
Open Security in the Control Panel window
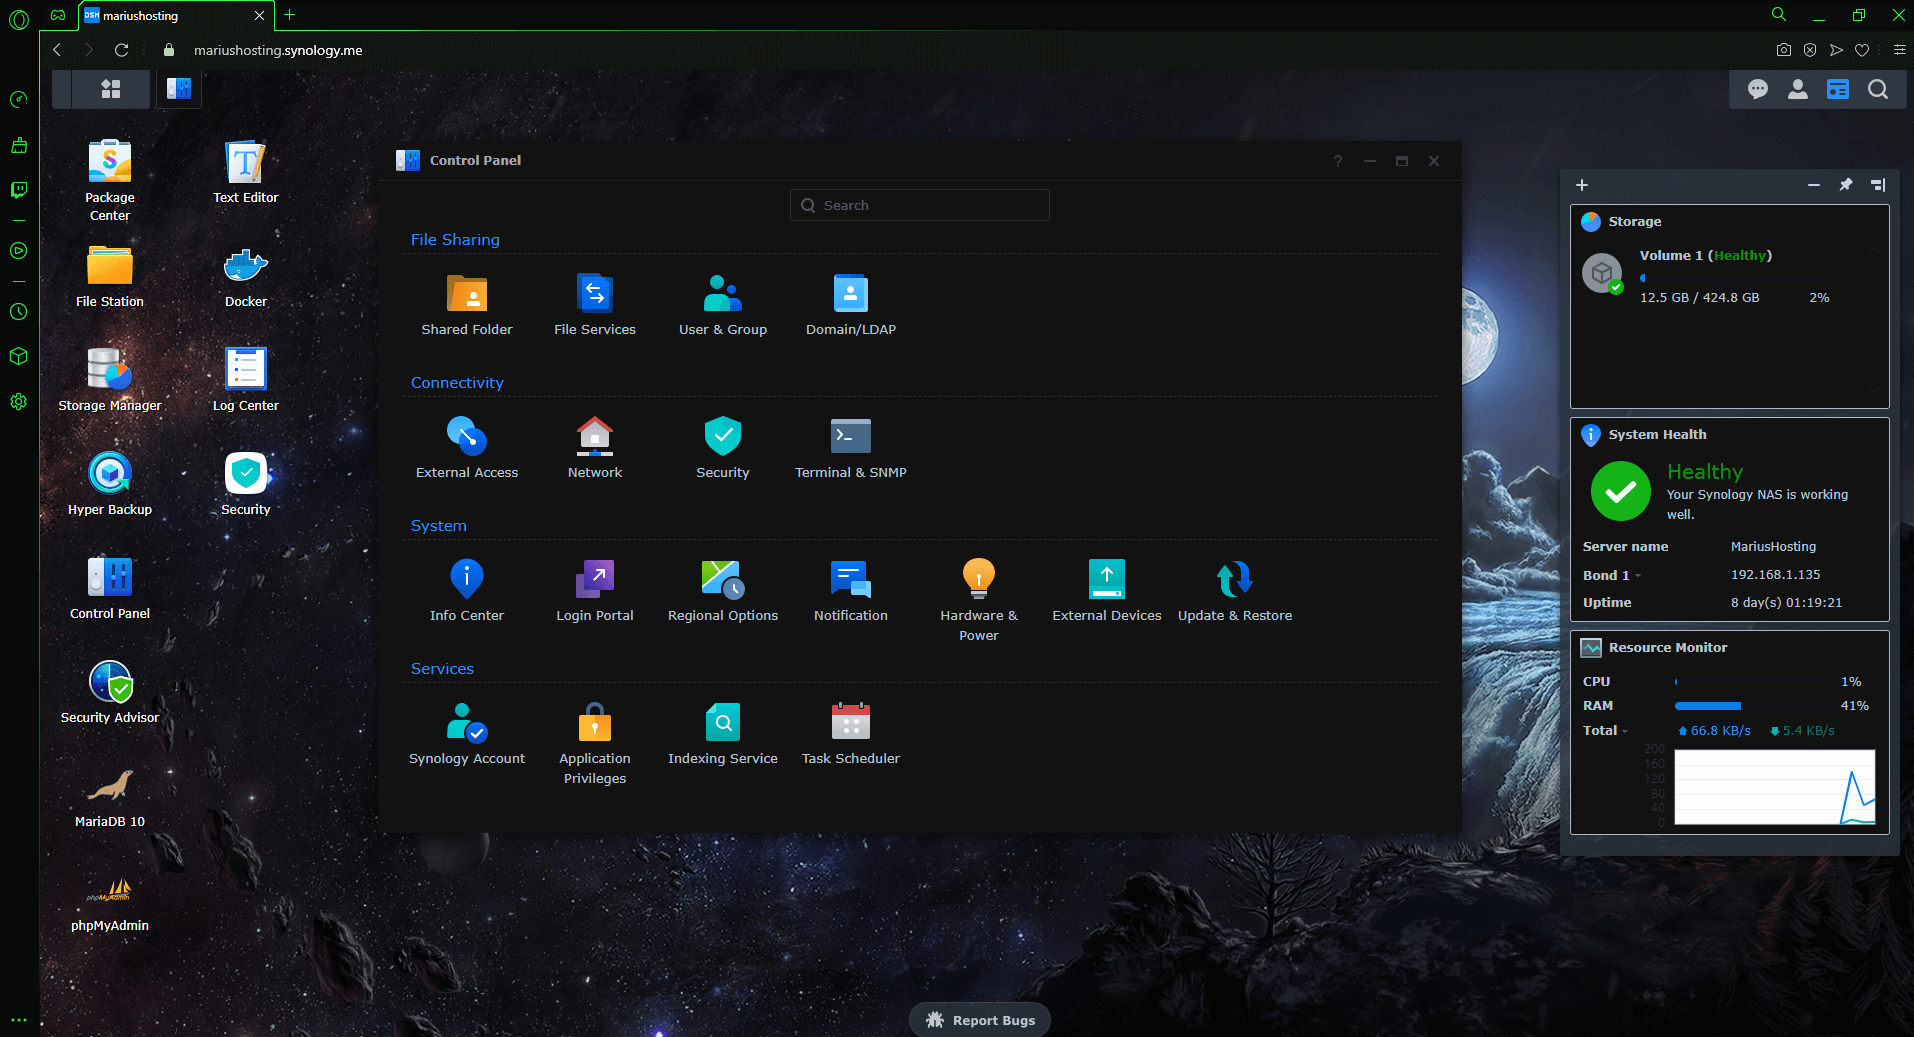pyautogui.click(x=723, y=448)
